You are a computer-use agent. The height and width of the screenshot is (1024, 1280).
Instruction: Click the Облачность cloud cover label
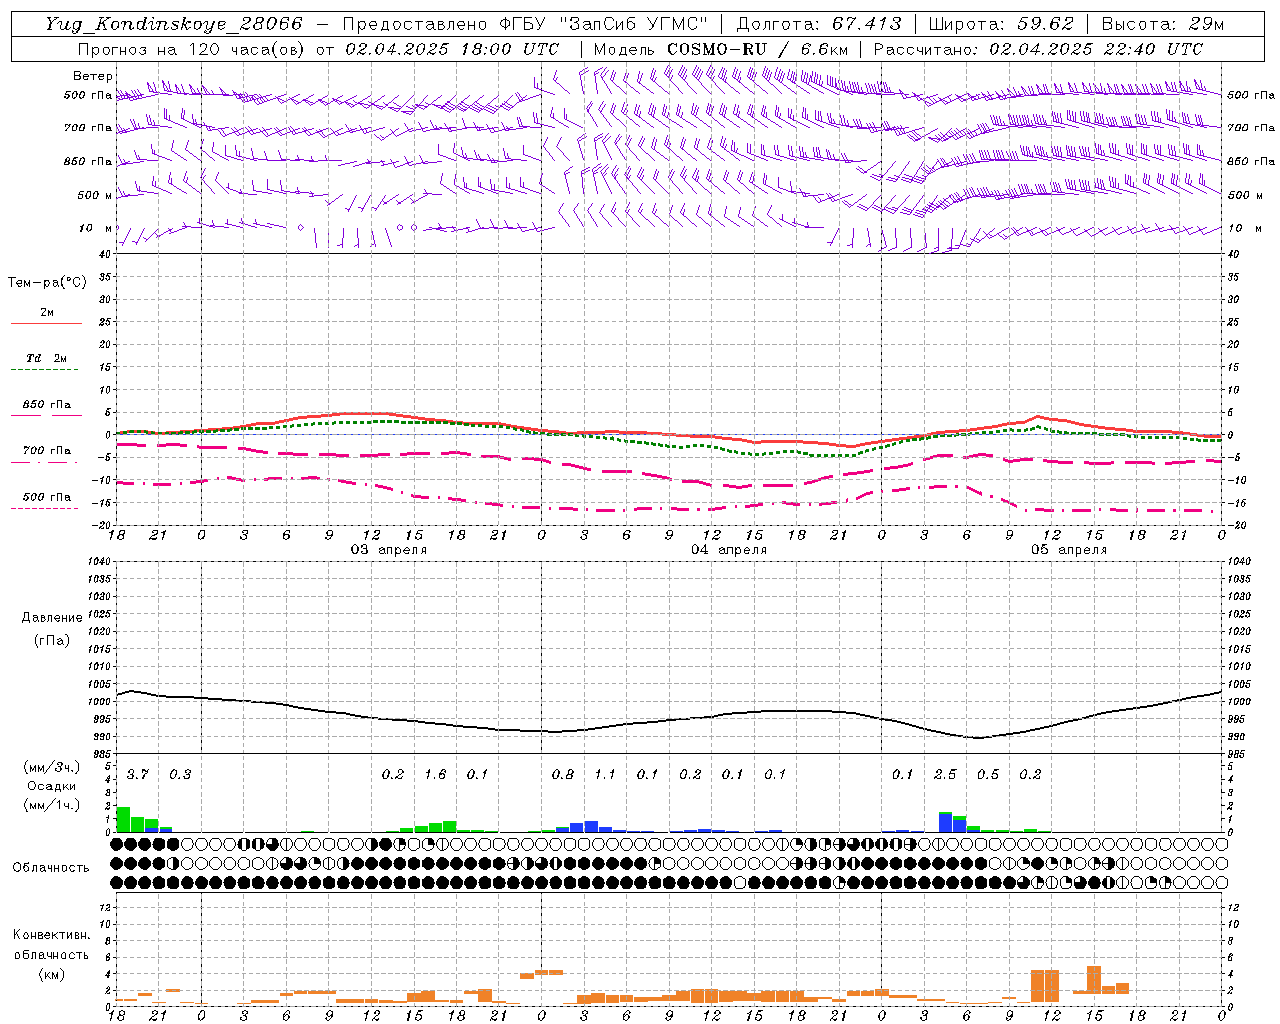[x=51, y=868]
